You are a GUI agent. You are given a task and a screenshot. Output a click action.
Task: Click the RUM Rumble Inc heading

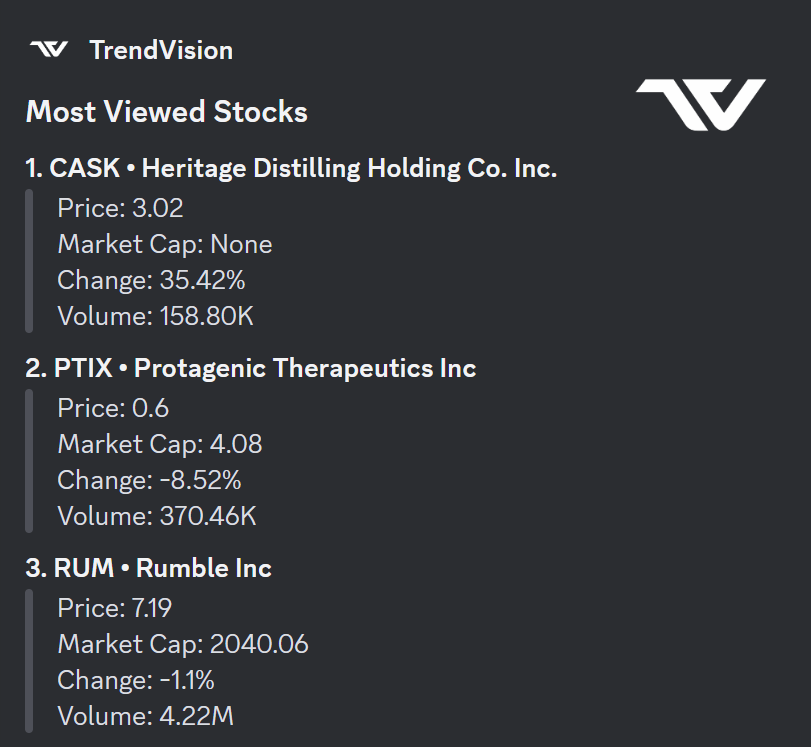(x=148, y=568)
